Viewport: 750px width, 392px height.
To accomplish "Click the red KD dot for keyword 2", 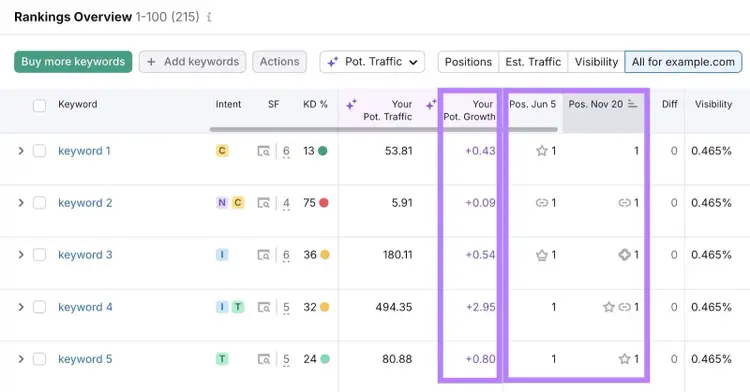I will (x=324, y=203).
